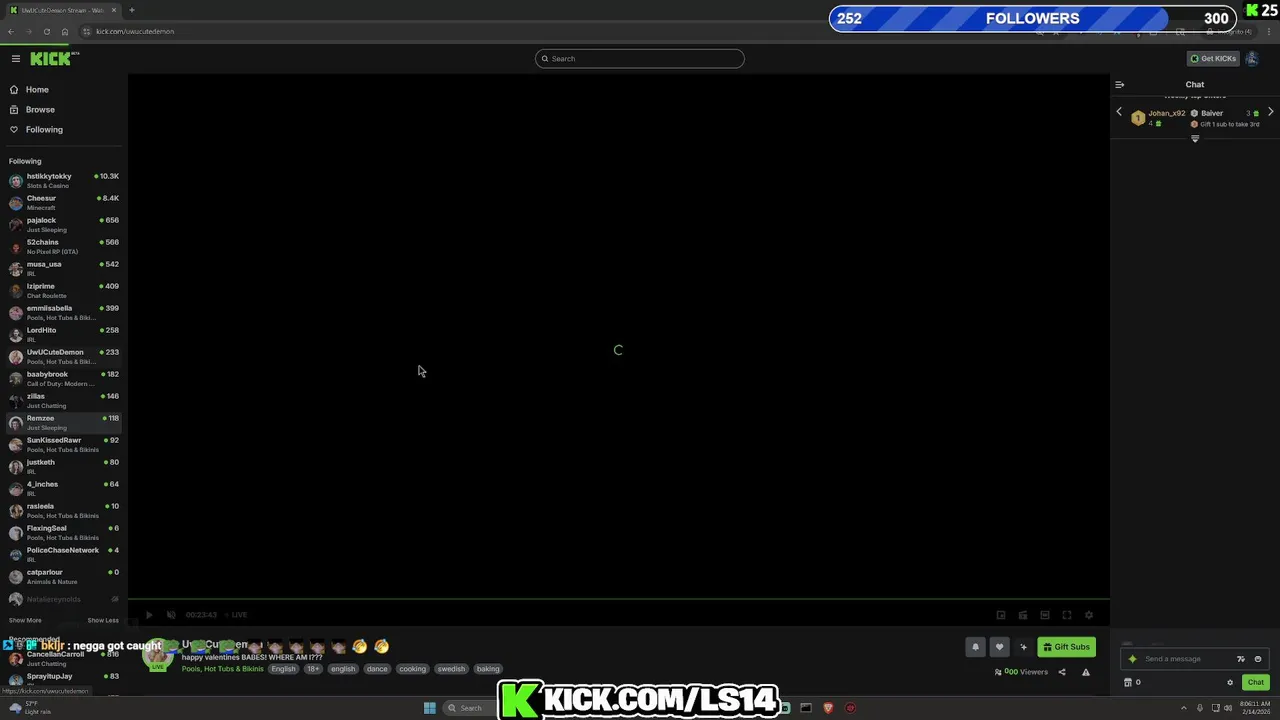1280x720 pixels.
Task: Collapse the chat panel arrow icon
Action: pos(1119,85)
